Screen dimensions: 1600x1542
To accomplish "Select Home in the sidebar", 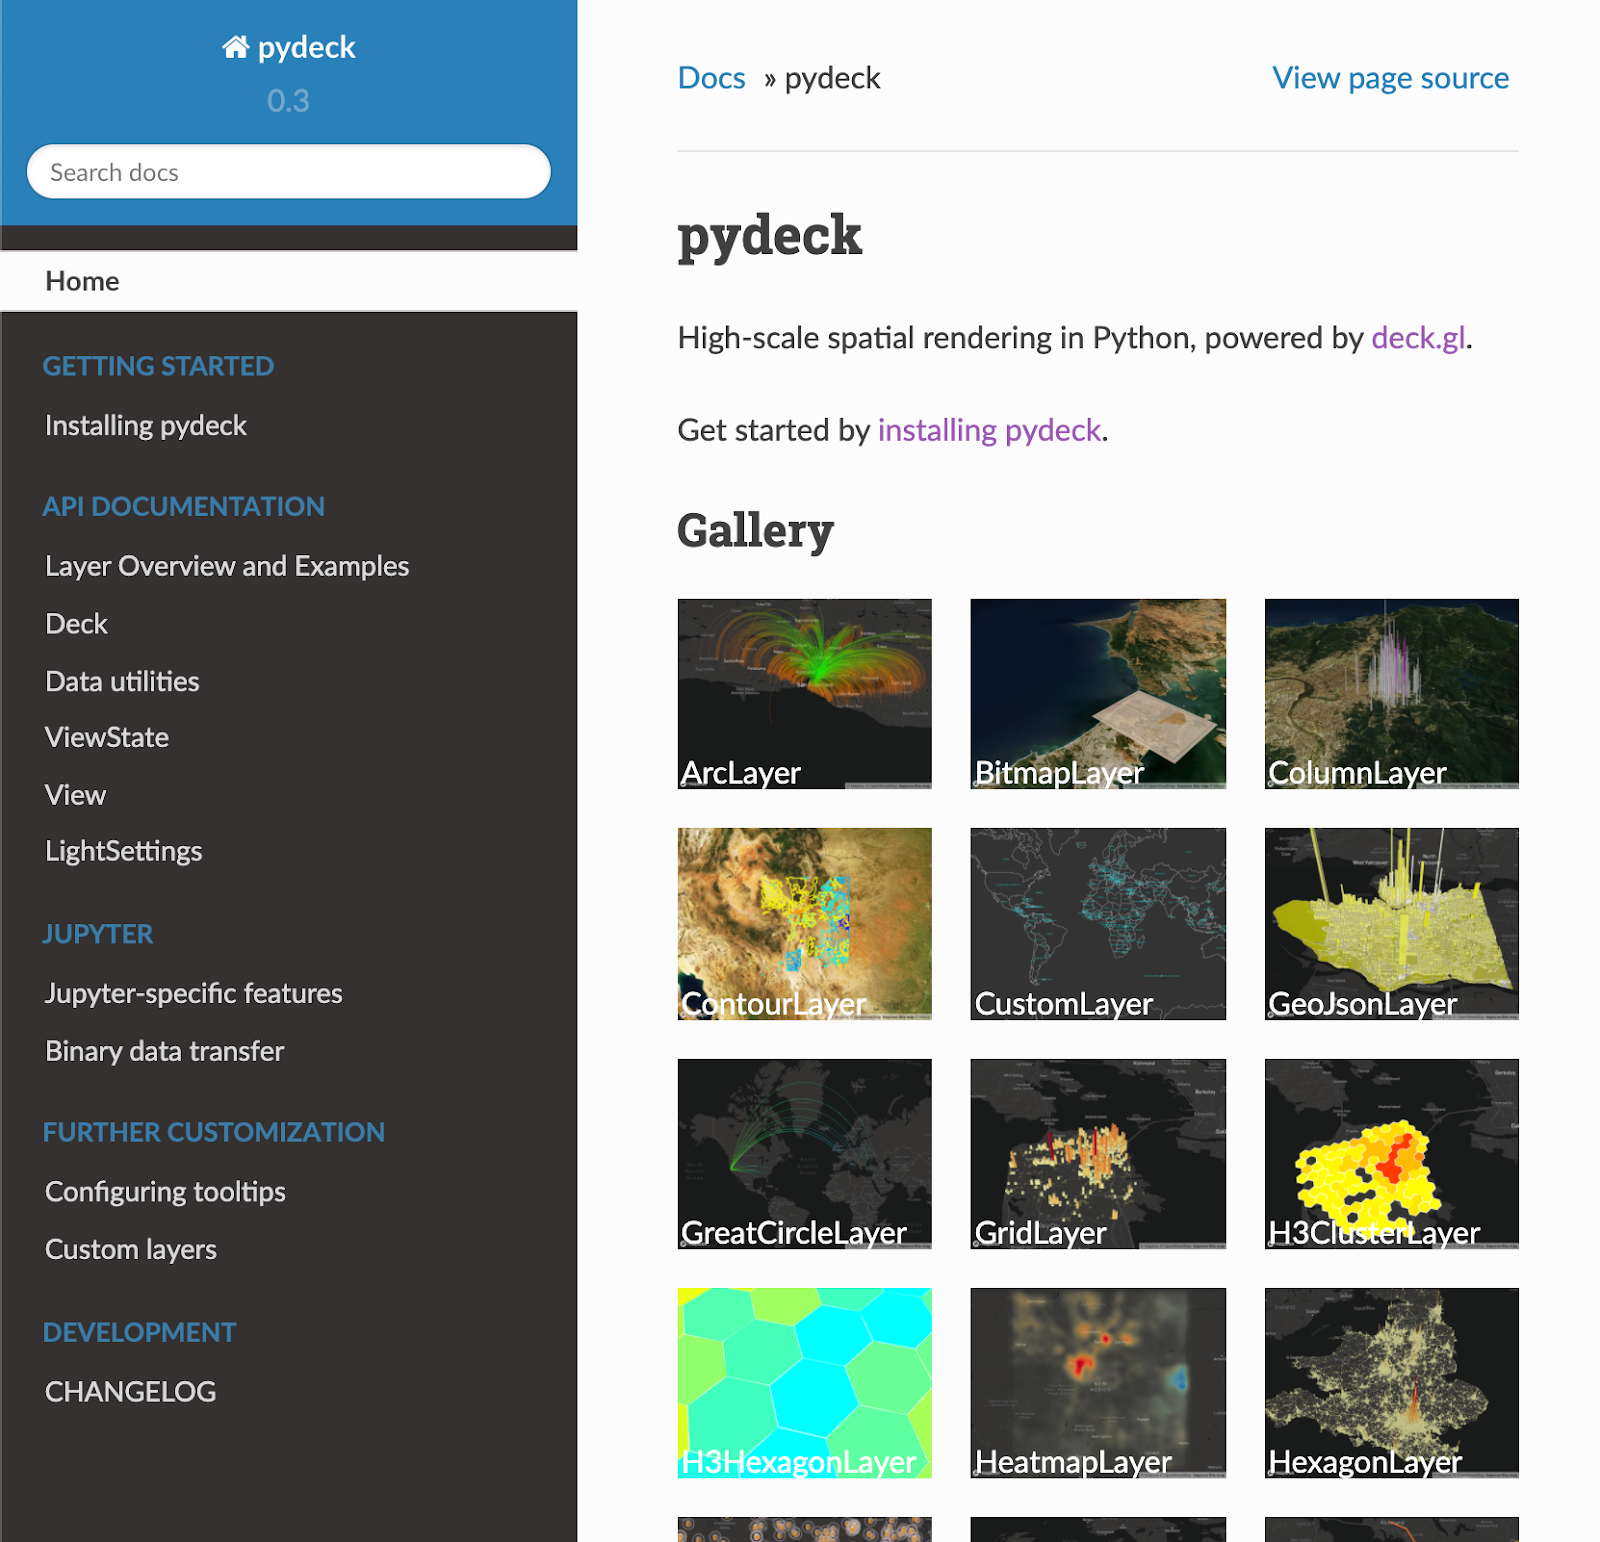I will tap(82, 281).
